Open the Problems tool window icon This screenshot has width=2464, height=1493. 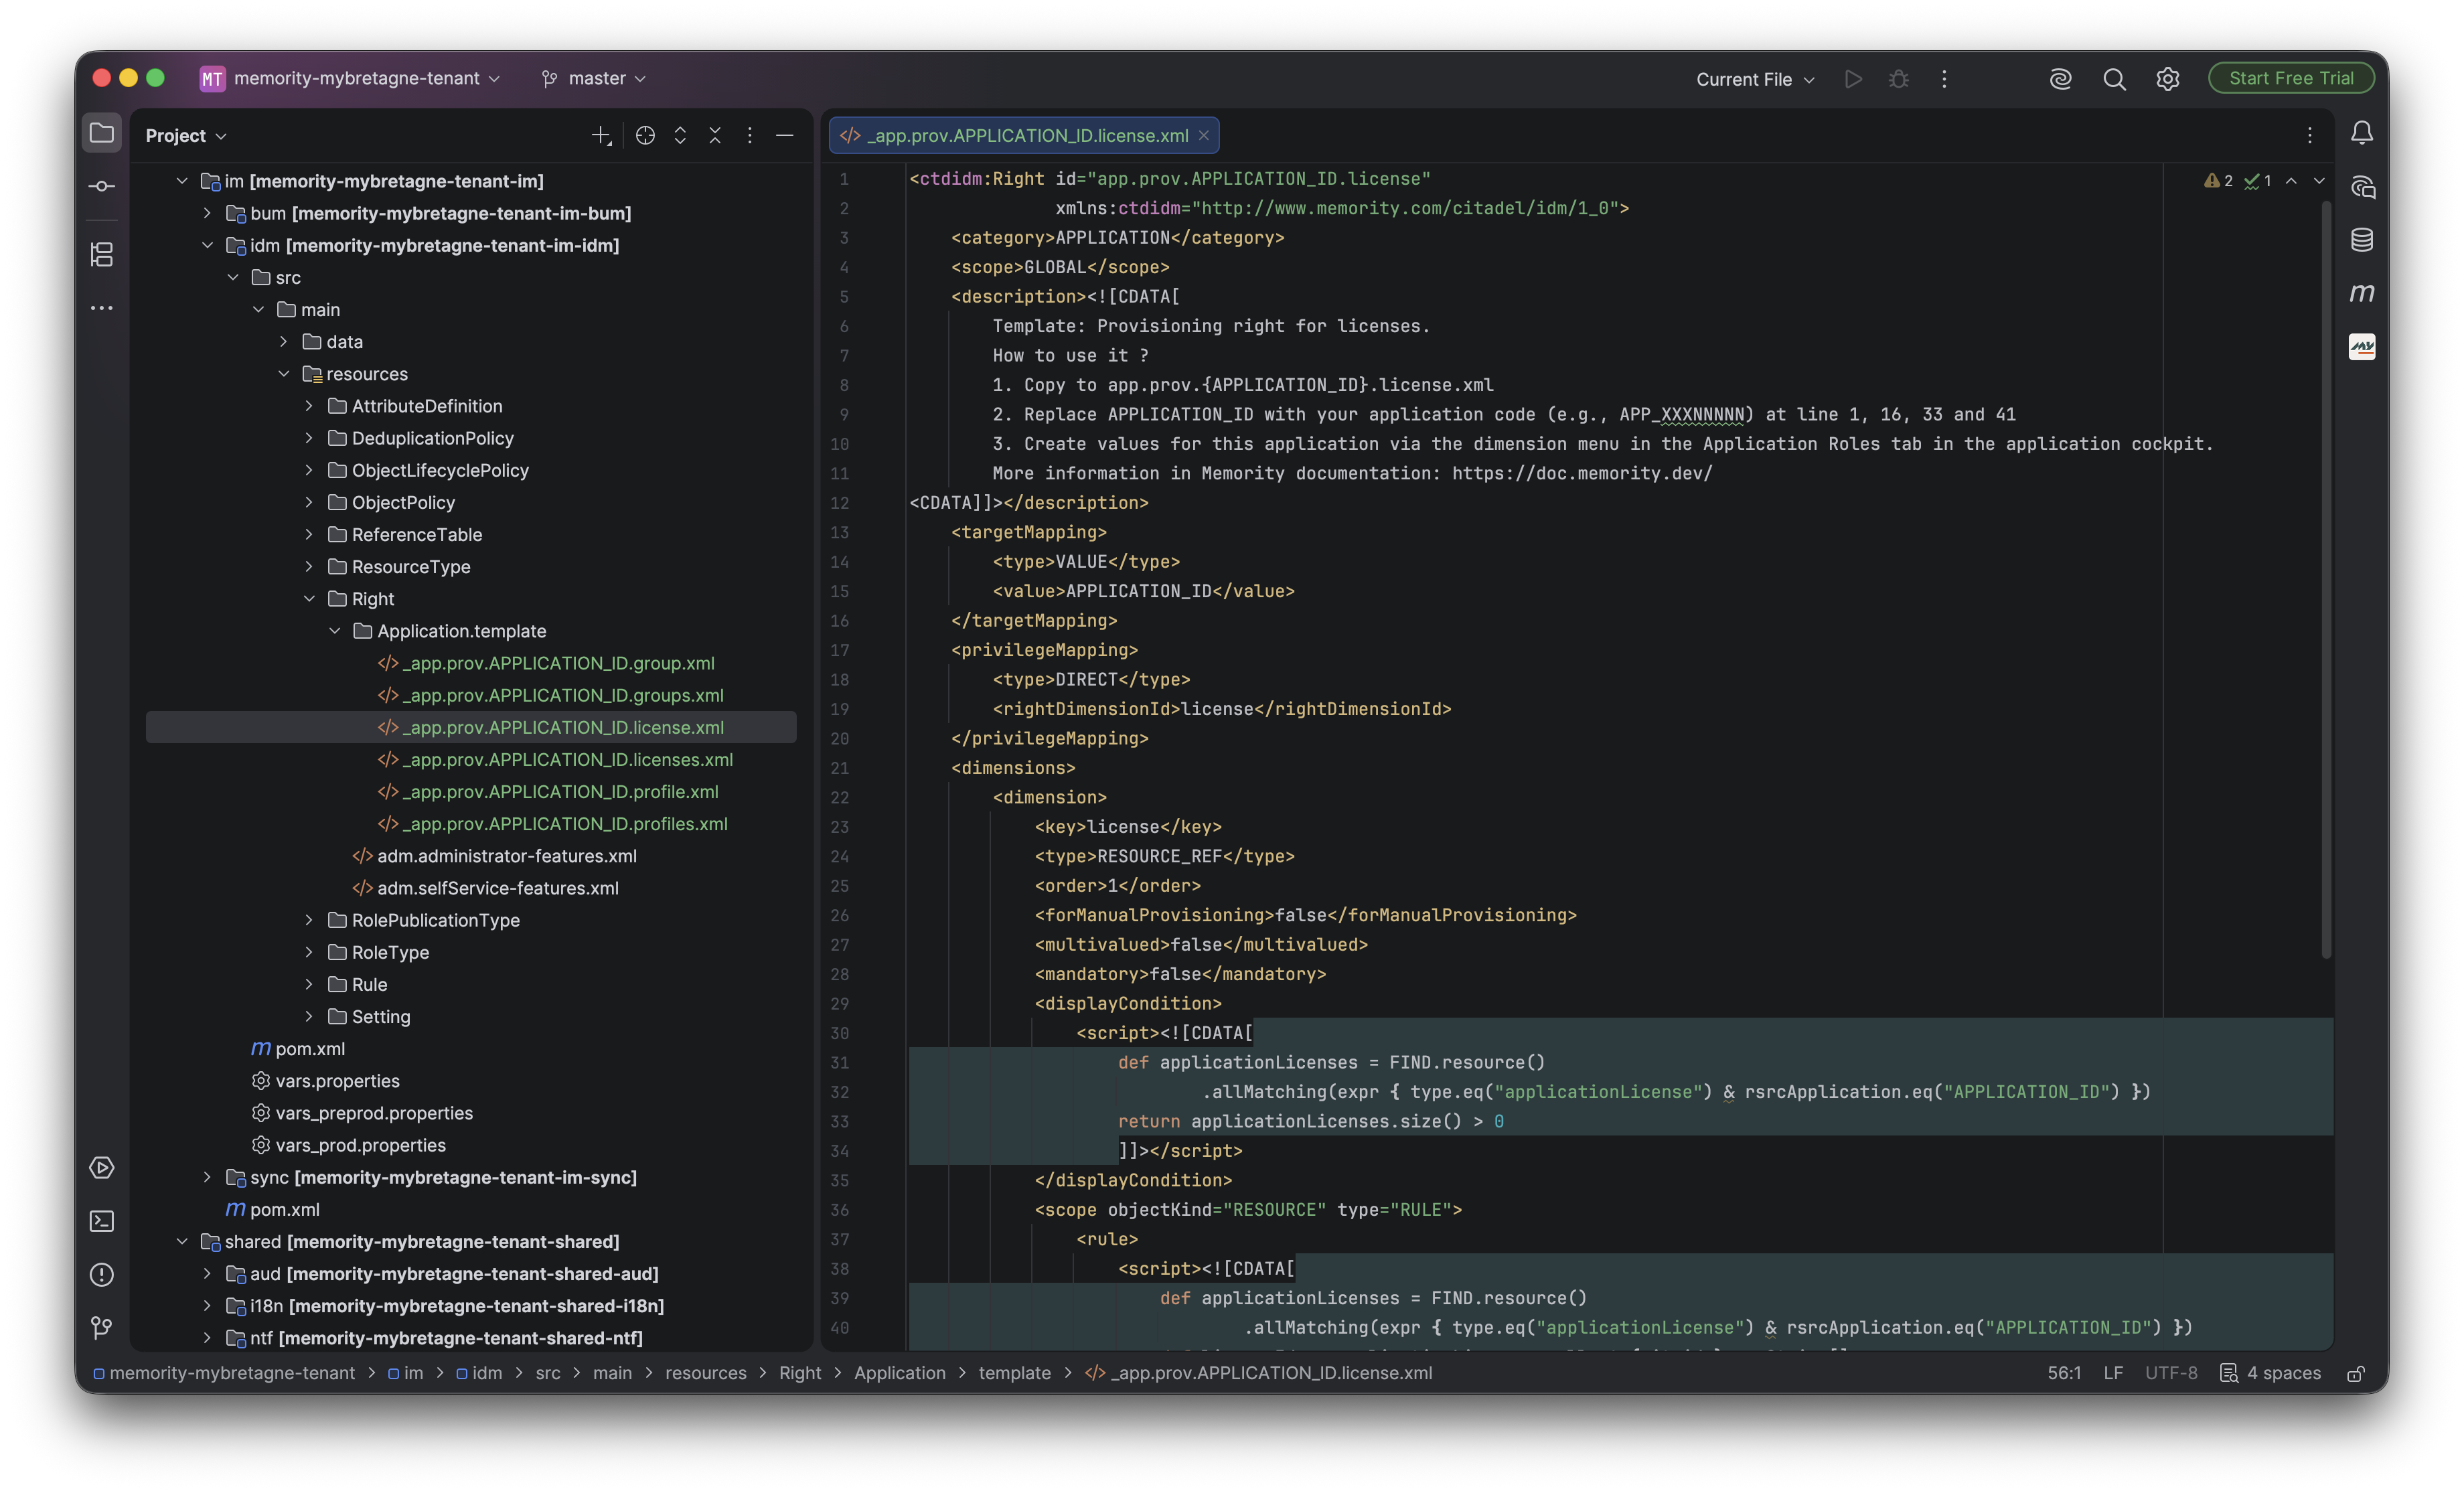coord(102,1274)
